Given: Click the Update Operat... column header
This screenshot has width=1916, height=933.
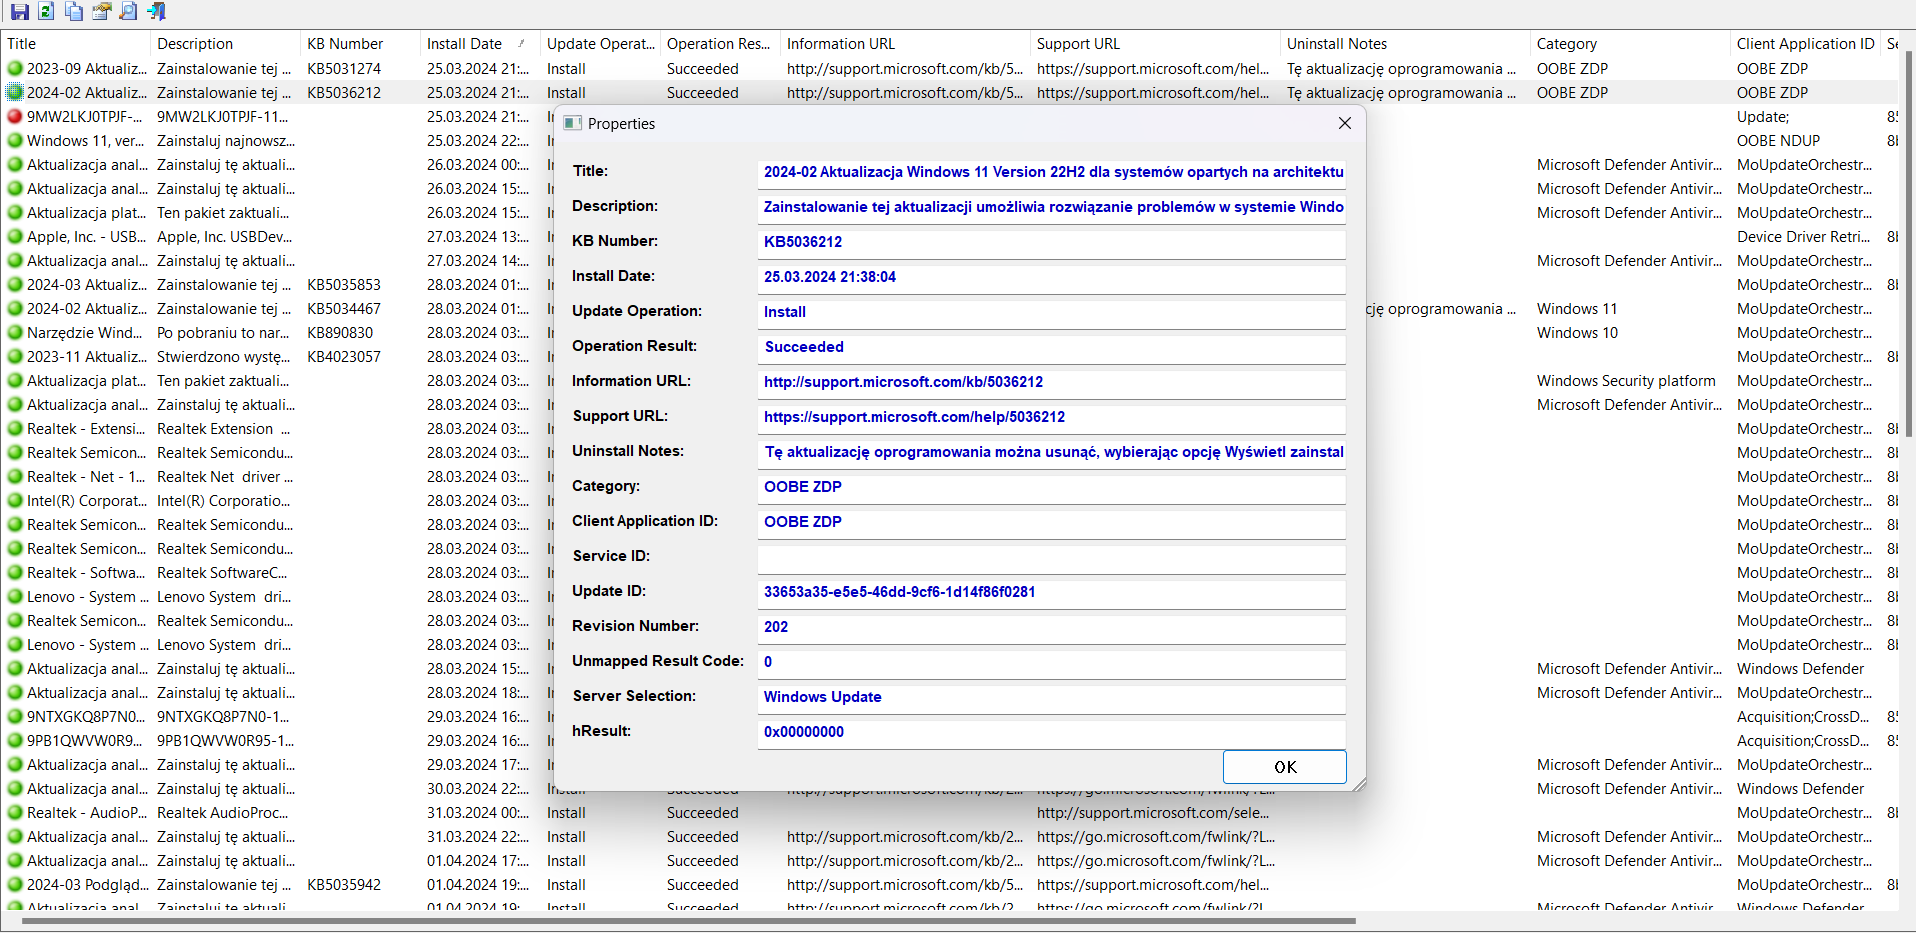Looking at the screenshot, I should (600, 44).
